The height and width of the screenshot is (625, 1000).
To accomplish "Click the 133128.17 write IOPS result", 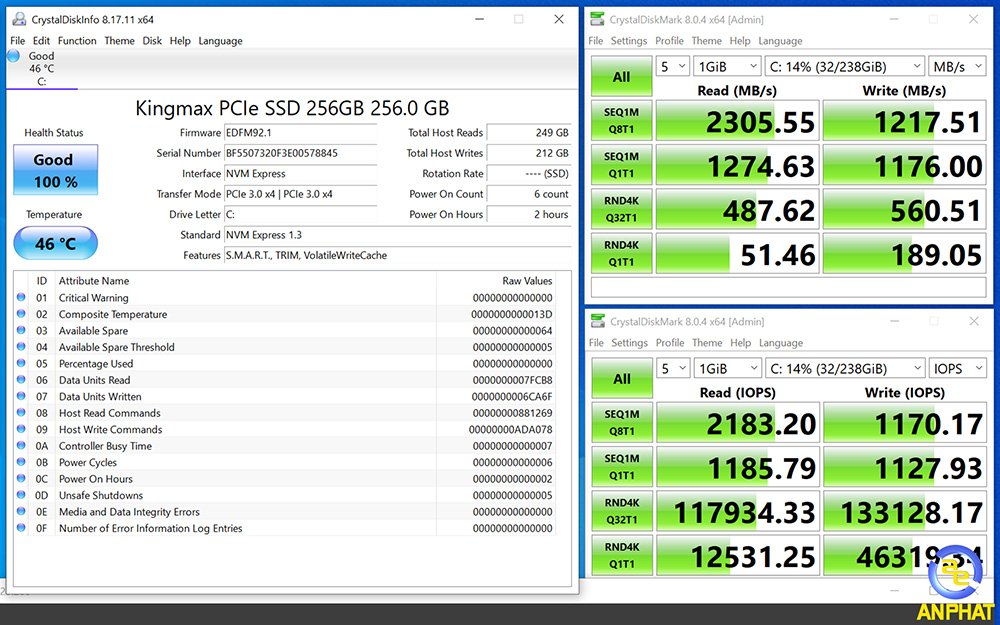I will coord(905,511).
